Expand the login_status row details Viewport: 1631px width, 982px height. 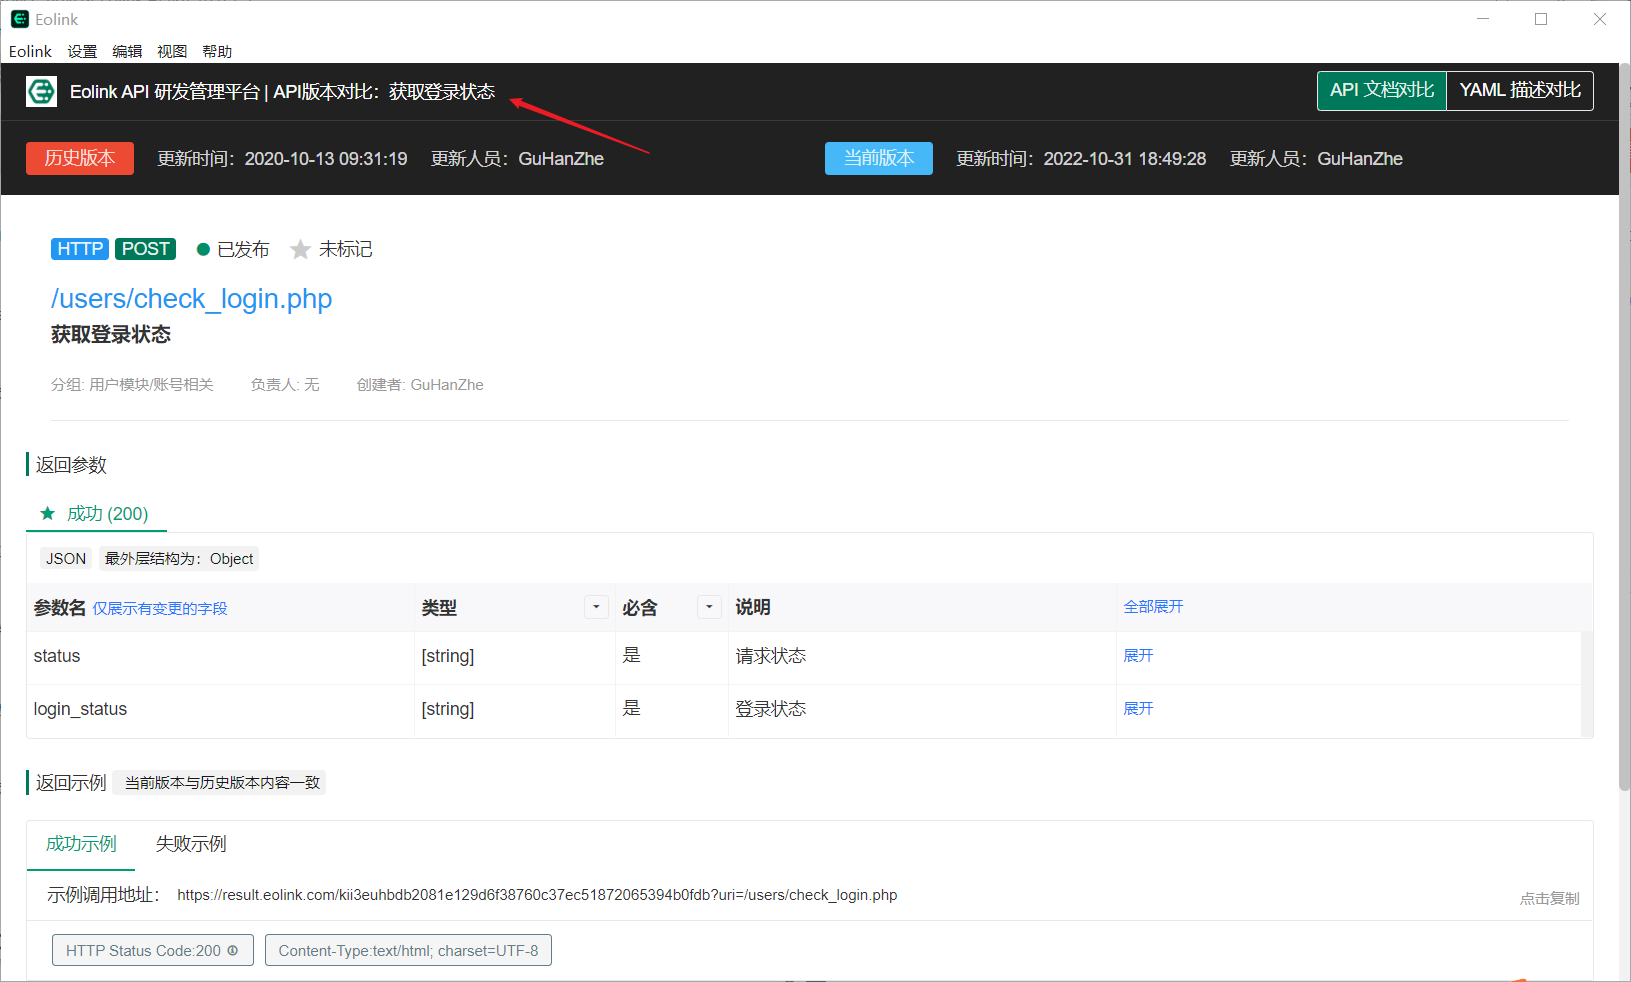pos(1138,709)
